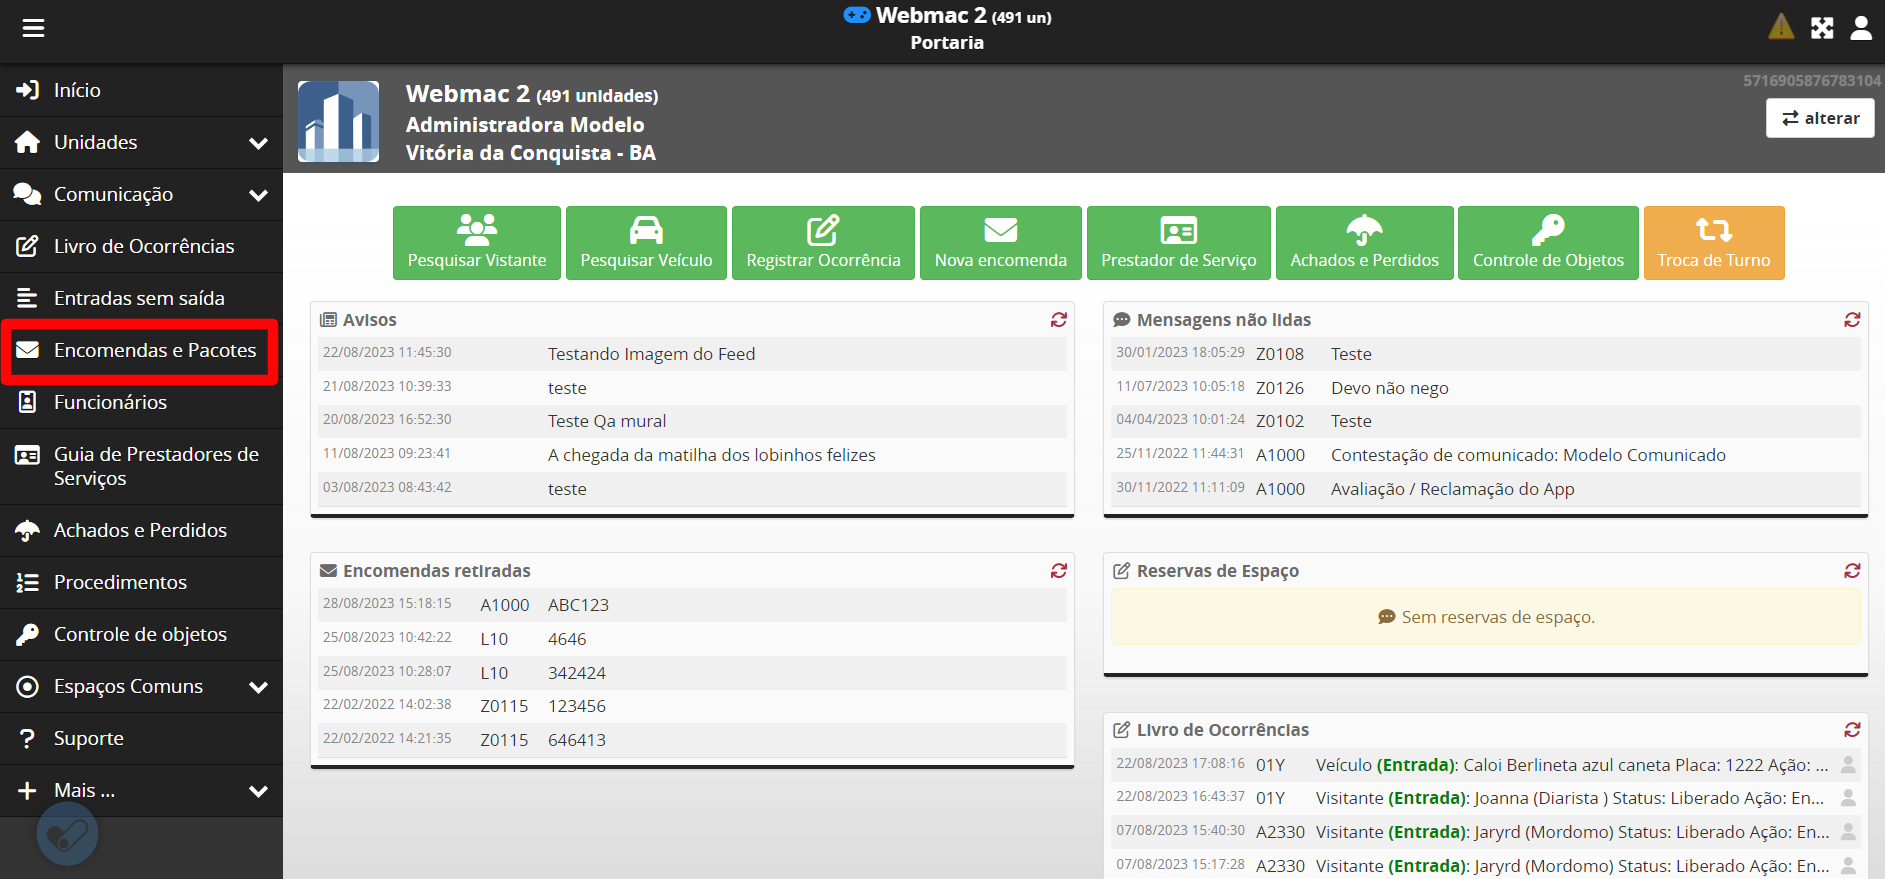The width and height of the screenshot is (1885, 879).
Task: Refresh the Reservas de Espaço panel
Action: point(1852,571)
